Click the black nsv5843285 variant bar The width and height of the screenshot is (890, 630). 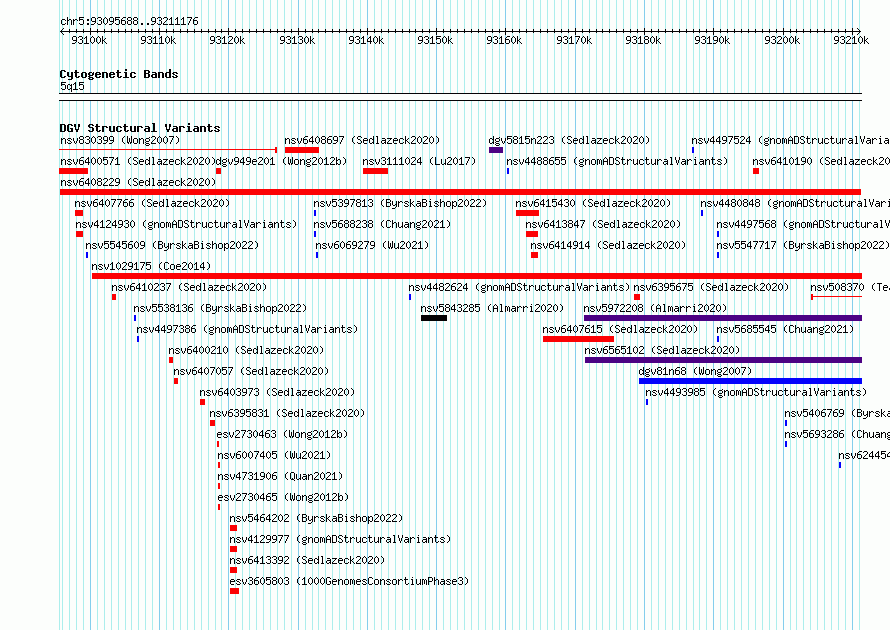coord(434,318)
